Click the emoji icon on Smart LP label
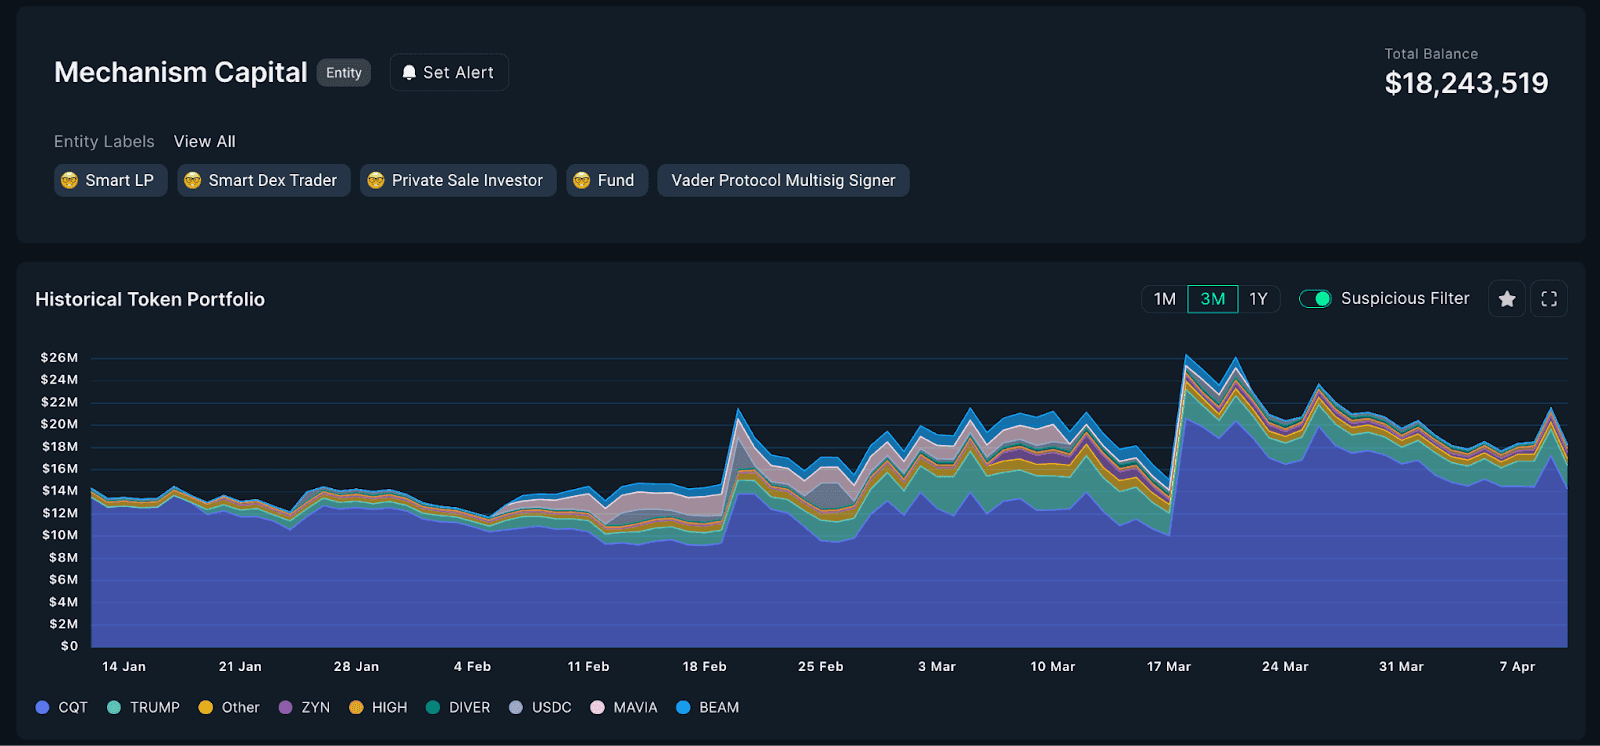The height and width of the screenshot is (746, 1600). point(69,181)
